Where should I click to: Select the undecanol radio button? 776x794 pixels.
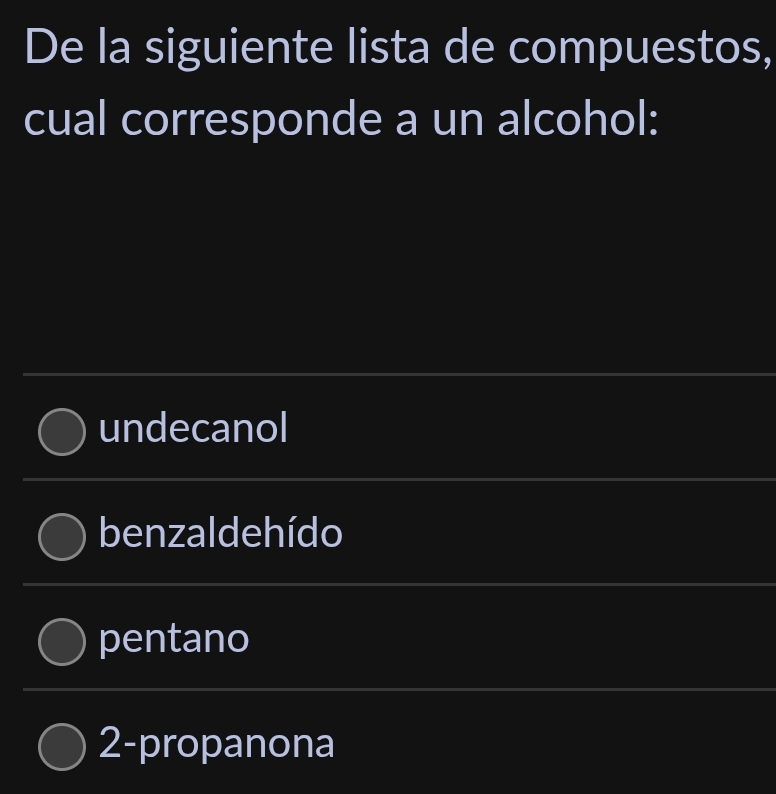pyautogui.click(x=62, y=431)
